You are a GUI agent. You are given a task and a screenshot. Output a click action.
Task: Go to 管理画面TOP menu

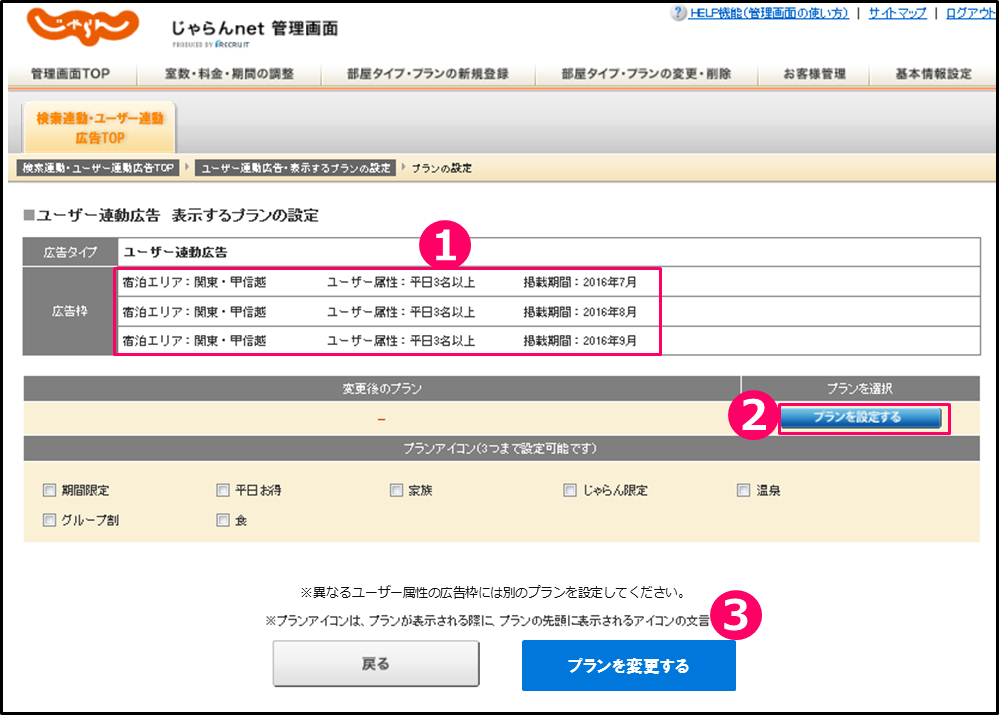point(70,74)
